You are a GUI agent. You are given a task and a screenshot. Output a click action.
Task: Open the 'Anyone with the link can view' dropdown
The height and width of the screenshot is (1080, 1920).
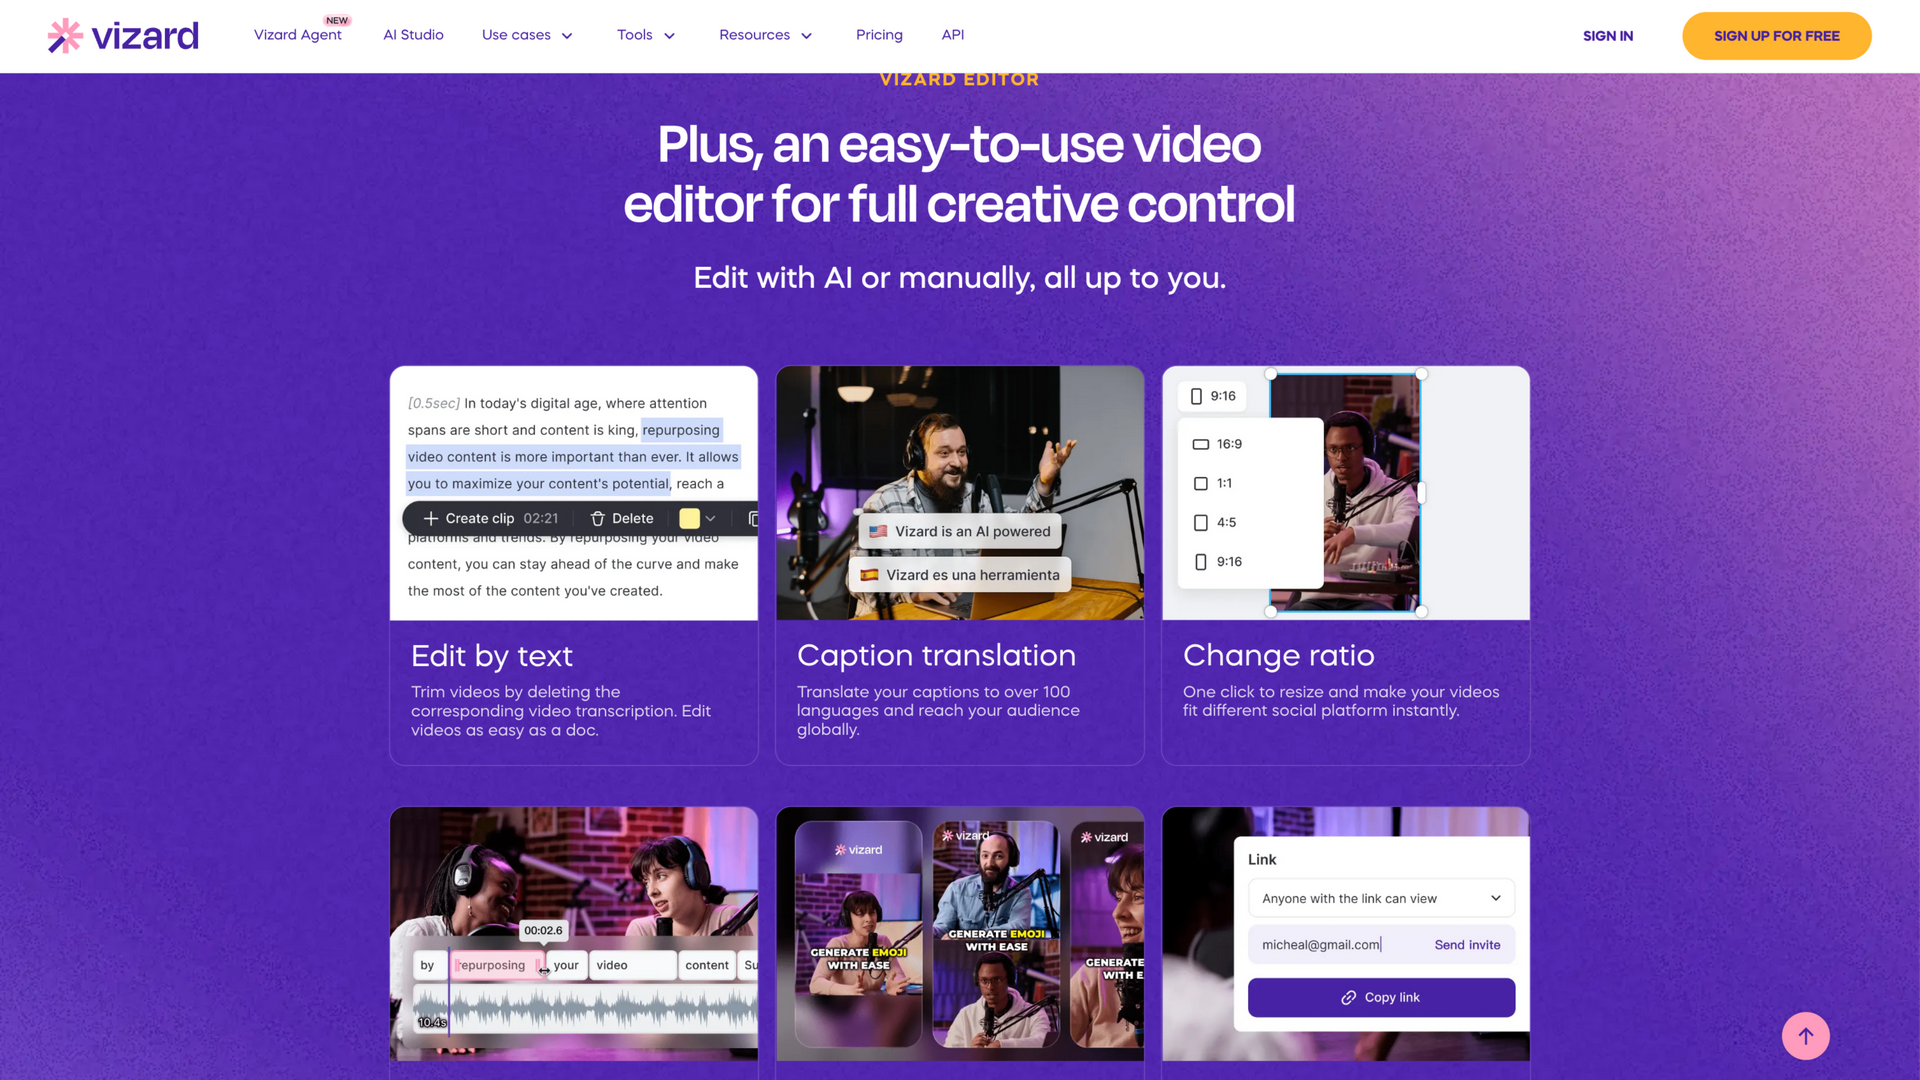pyautogui.click(x=1381, y=898)
